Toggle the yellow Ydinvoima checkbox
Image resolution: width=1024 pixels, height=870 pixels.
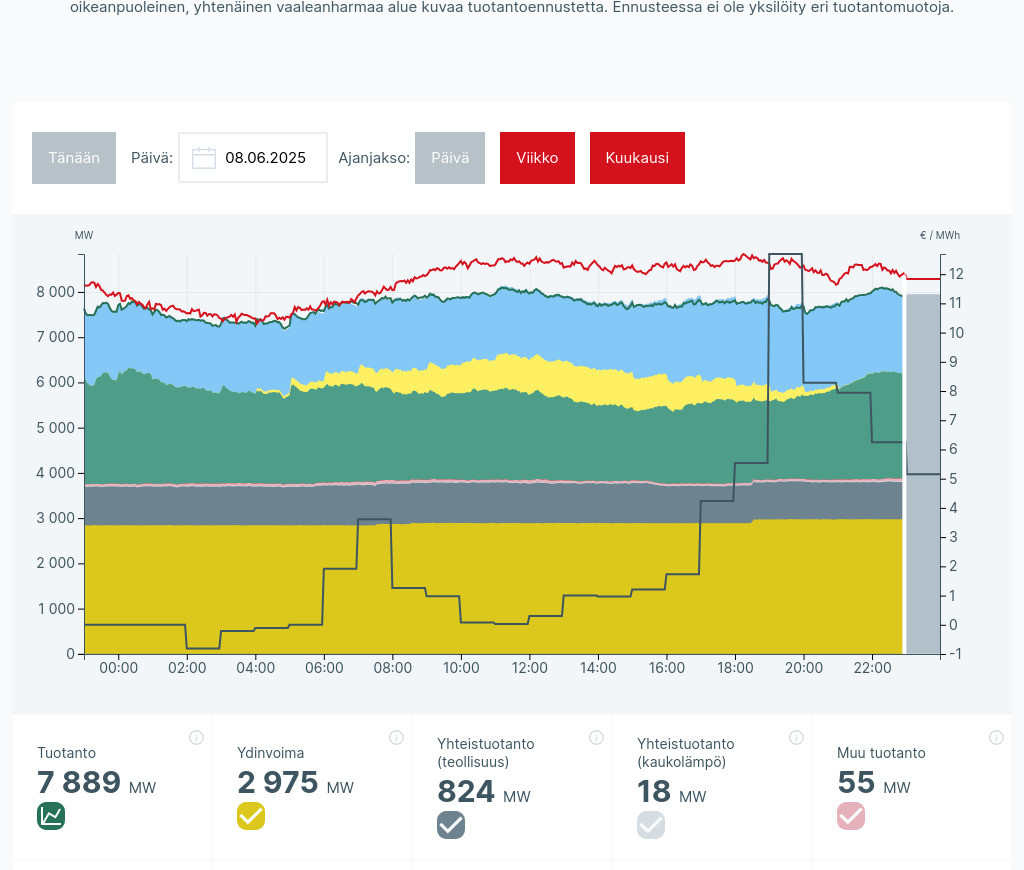click(x=251, y=816)
